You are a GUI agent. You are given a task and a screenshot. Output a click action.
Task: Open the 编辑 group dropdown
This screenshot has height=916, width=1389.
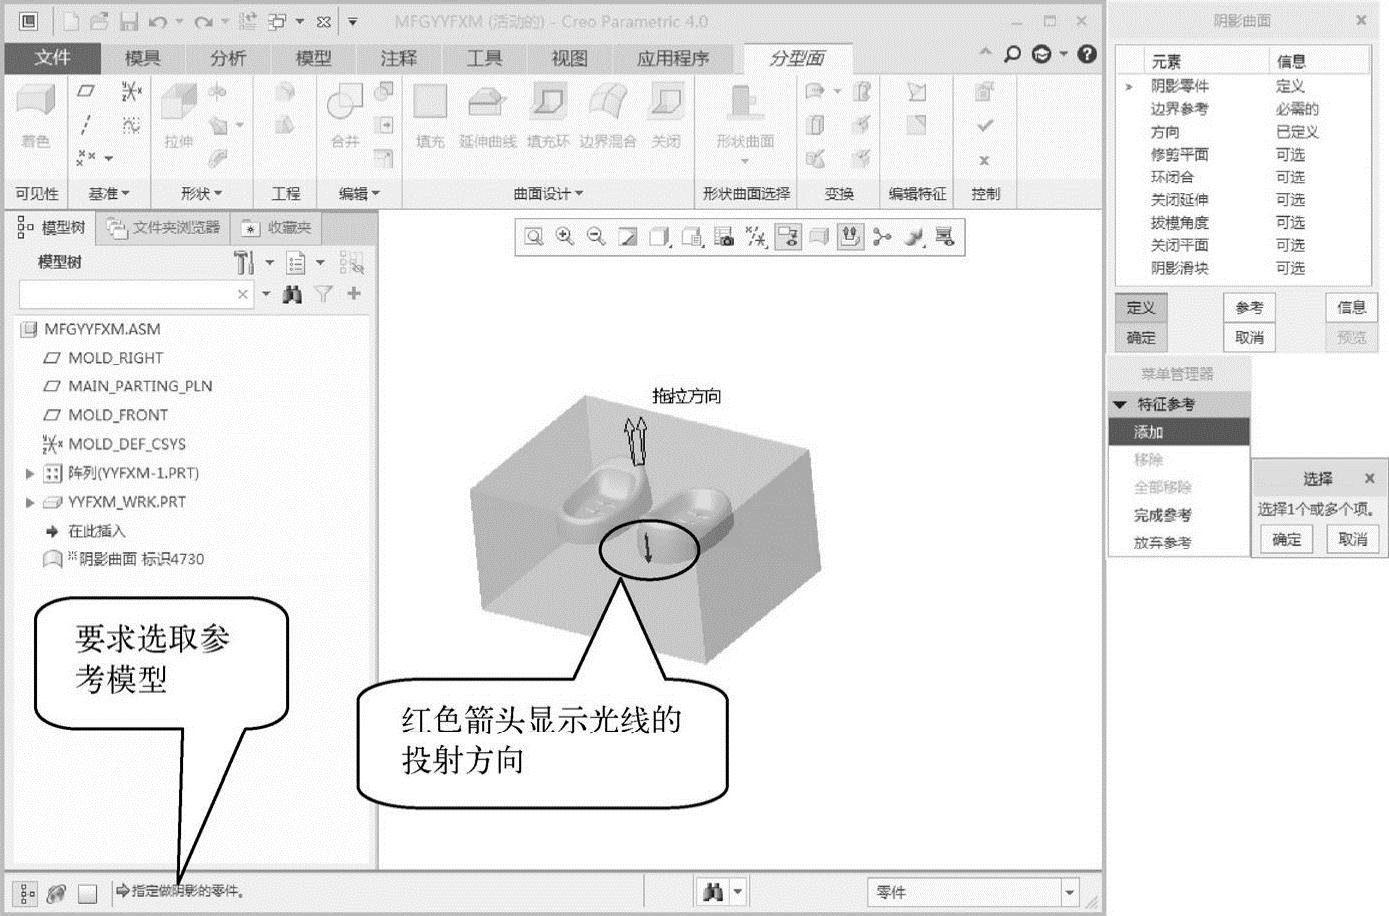359,194
